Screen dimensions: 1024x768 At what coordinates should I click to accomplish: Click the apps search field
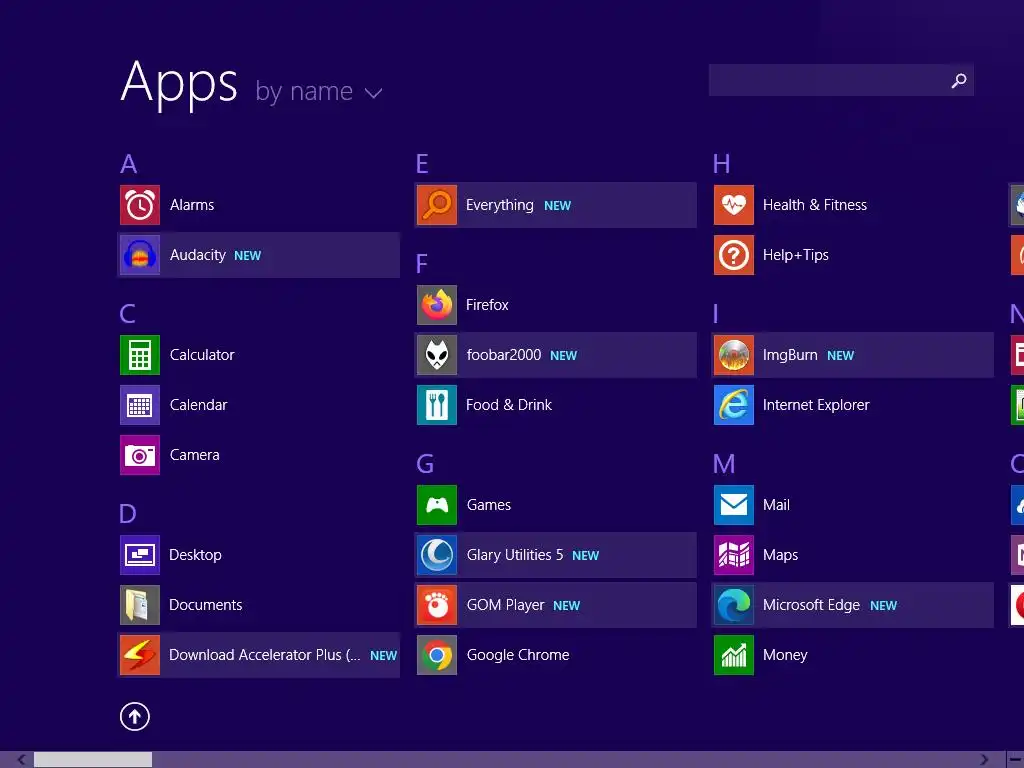pyautogui.click(x=841, y=80)
